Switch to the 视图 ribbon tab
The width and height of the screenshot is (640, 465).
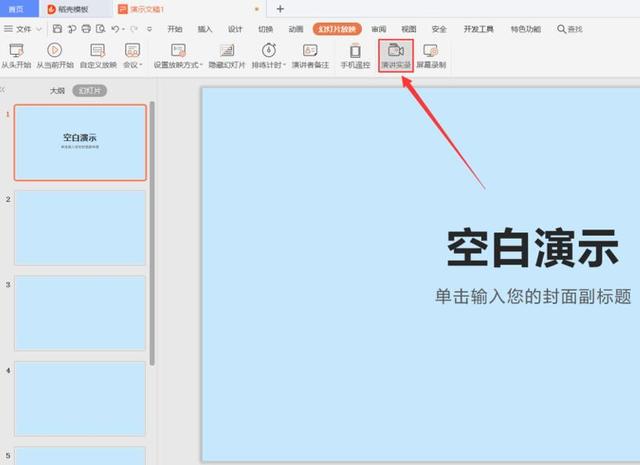(x=409, y=29)
